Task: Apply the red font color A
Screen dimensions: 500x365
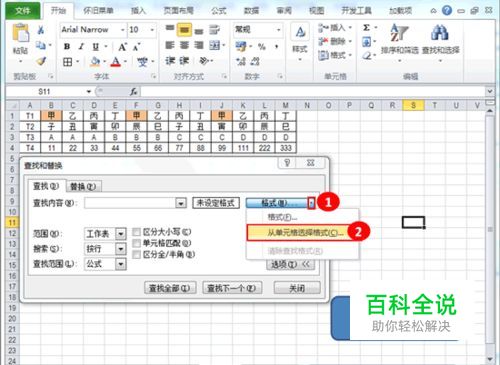Action: 116,62
